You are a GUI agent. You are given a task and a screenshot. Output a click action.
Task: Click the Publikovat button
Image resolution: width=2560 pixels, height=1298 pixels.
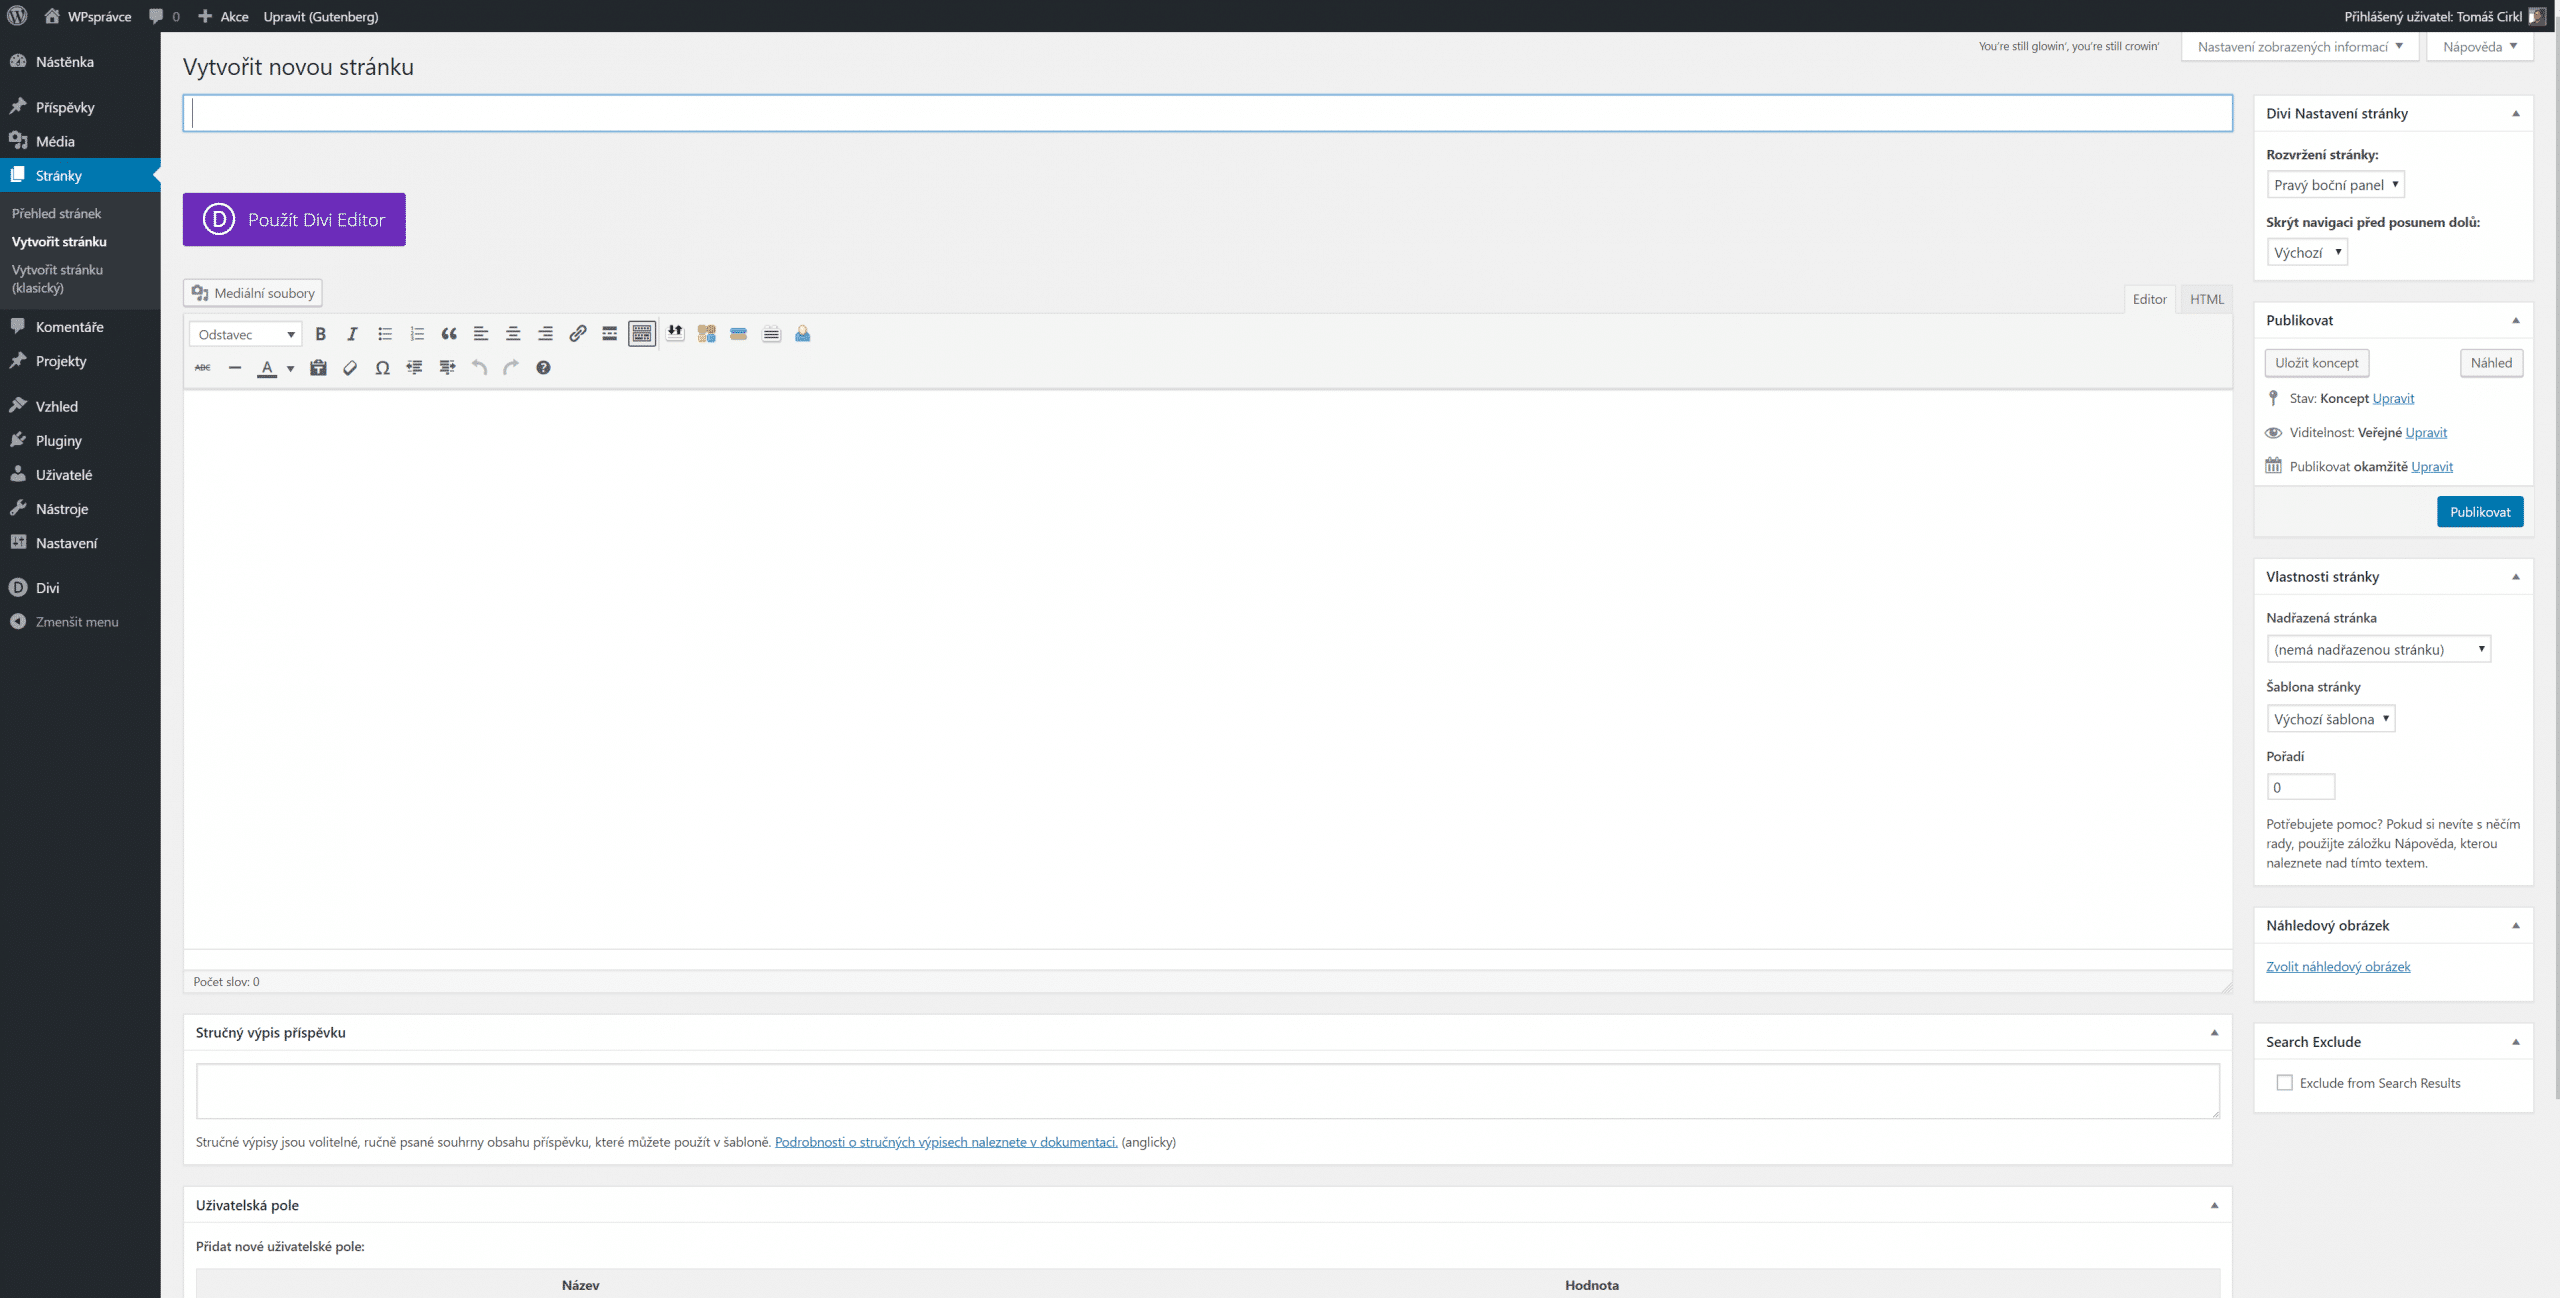tap(2479, 512)
